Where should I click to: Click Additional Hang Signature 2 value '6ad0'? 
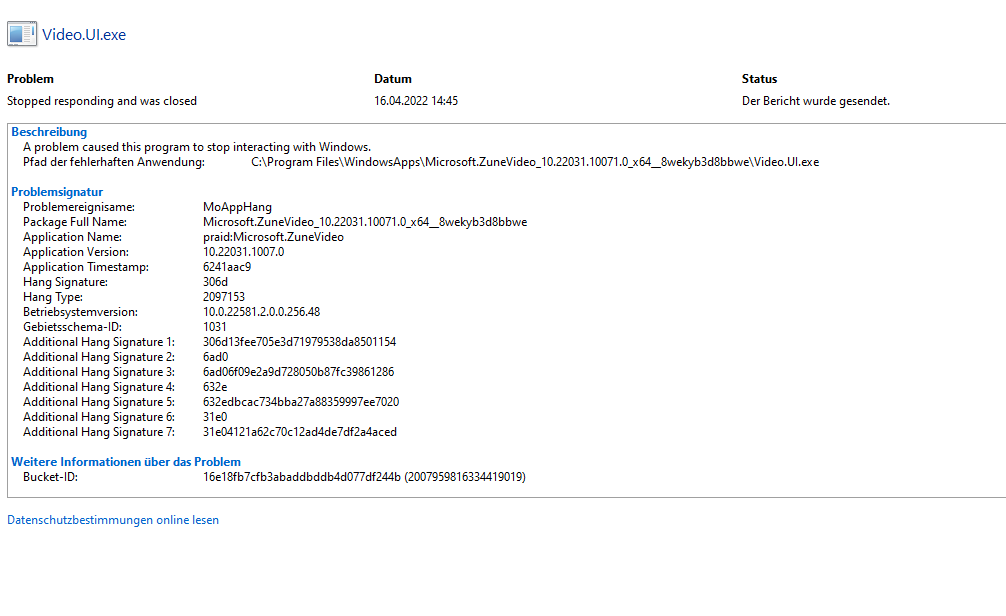coord(216,357)
